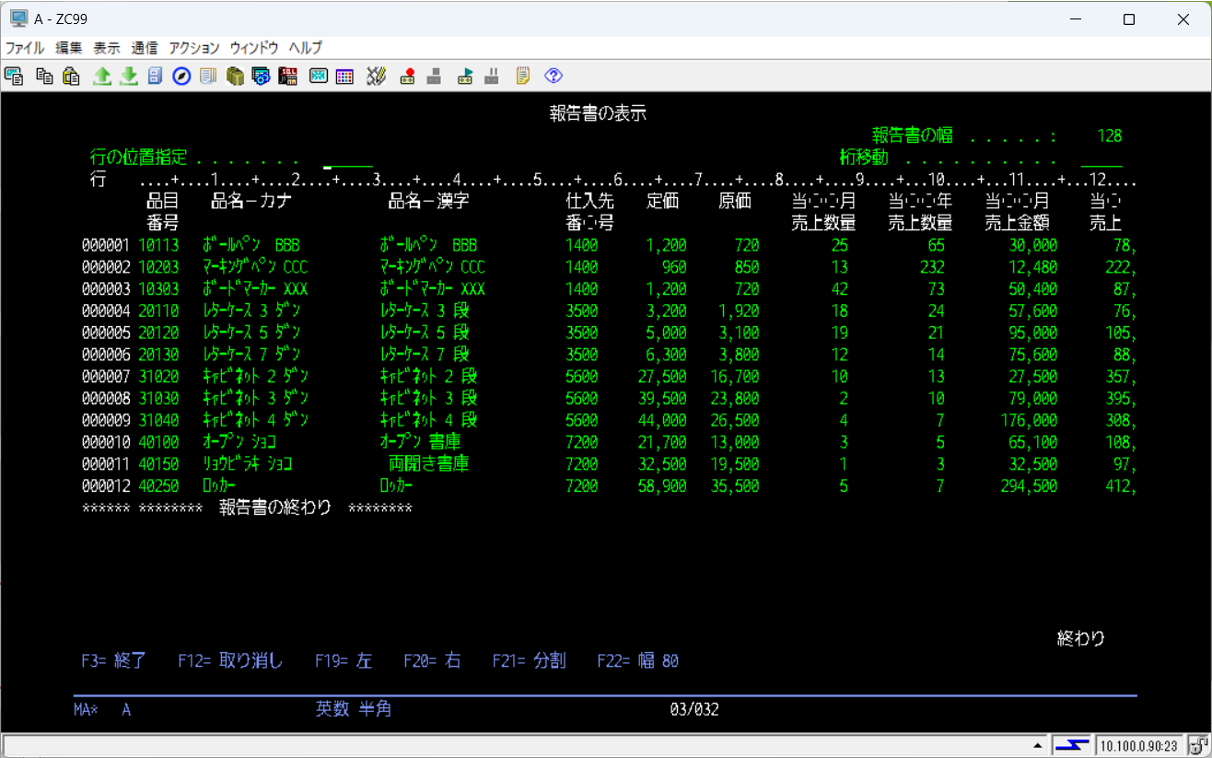Click オープン 書庫 kanji name cell

pyautogui.click(x=420, y=442)
